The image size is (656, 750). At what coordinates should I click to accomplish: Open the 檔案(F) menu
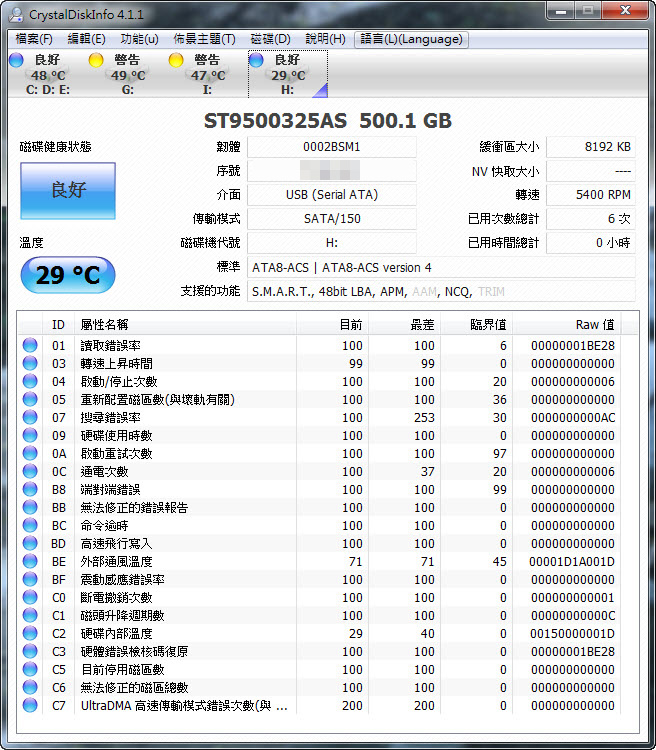point(33,39)
